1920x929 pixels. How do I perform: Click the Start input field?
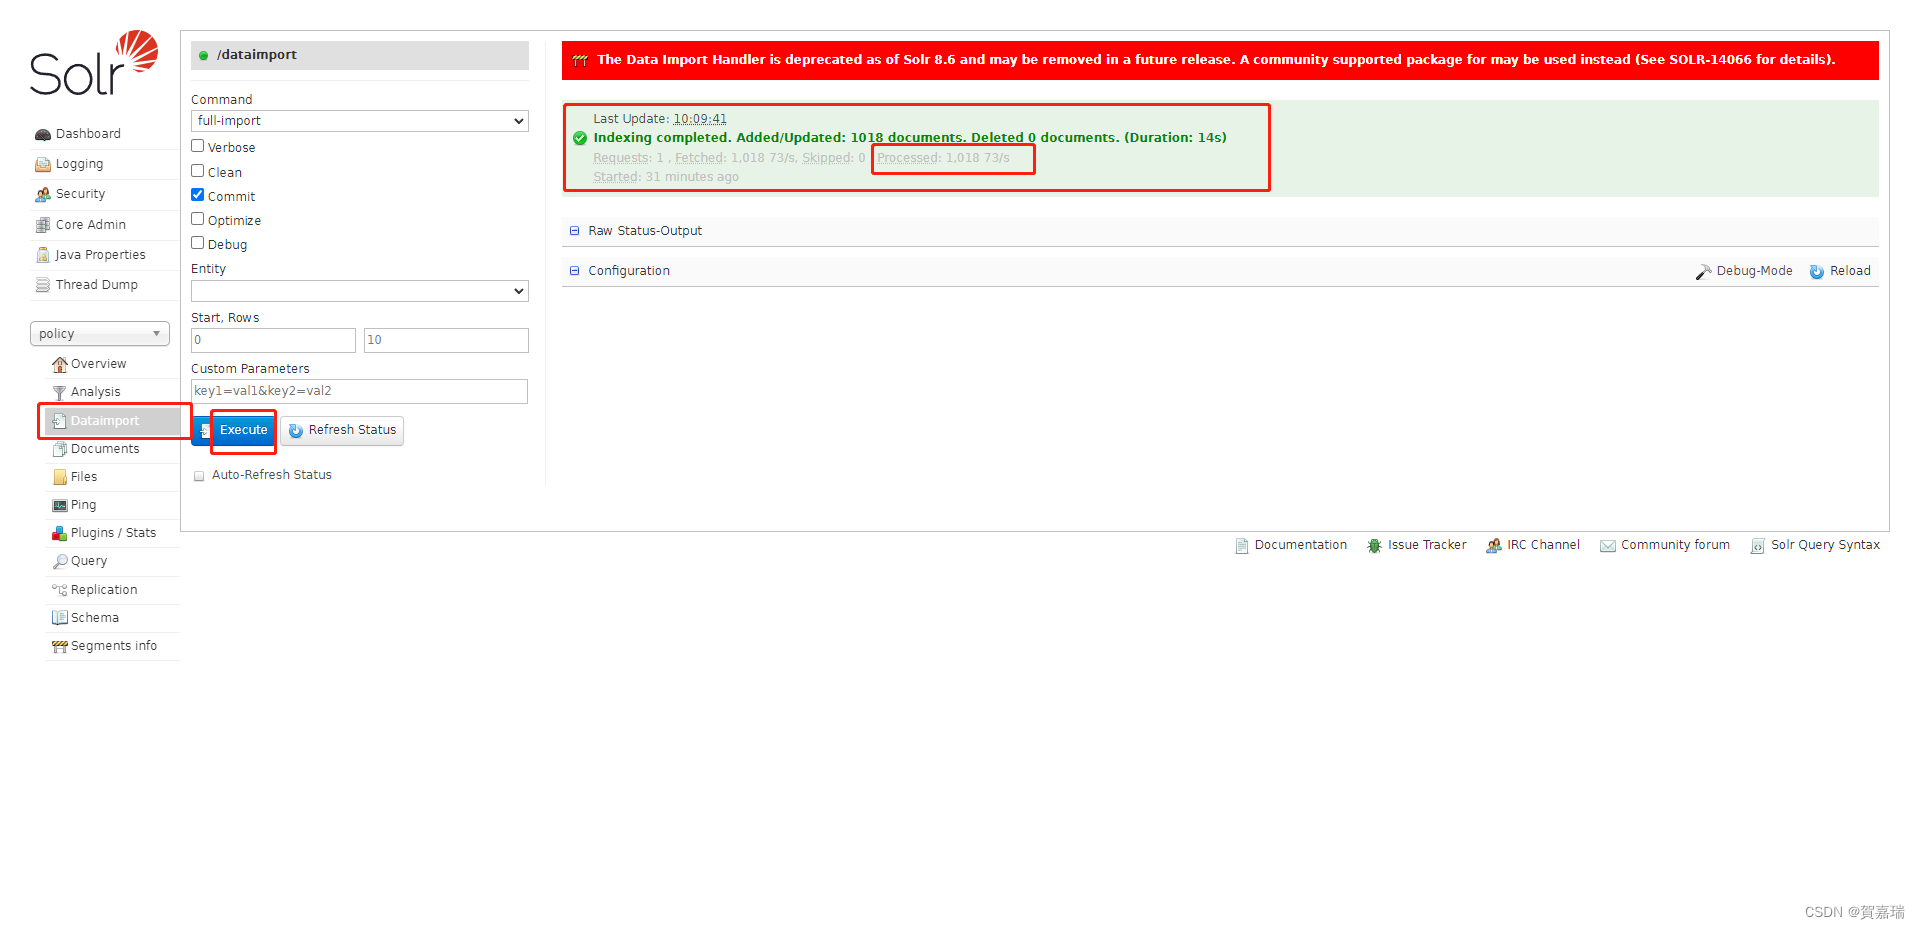[273, 340]
